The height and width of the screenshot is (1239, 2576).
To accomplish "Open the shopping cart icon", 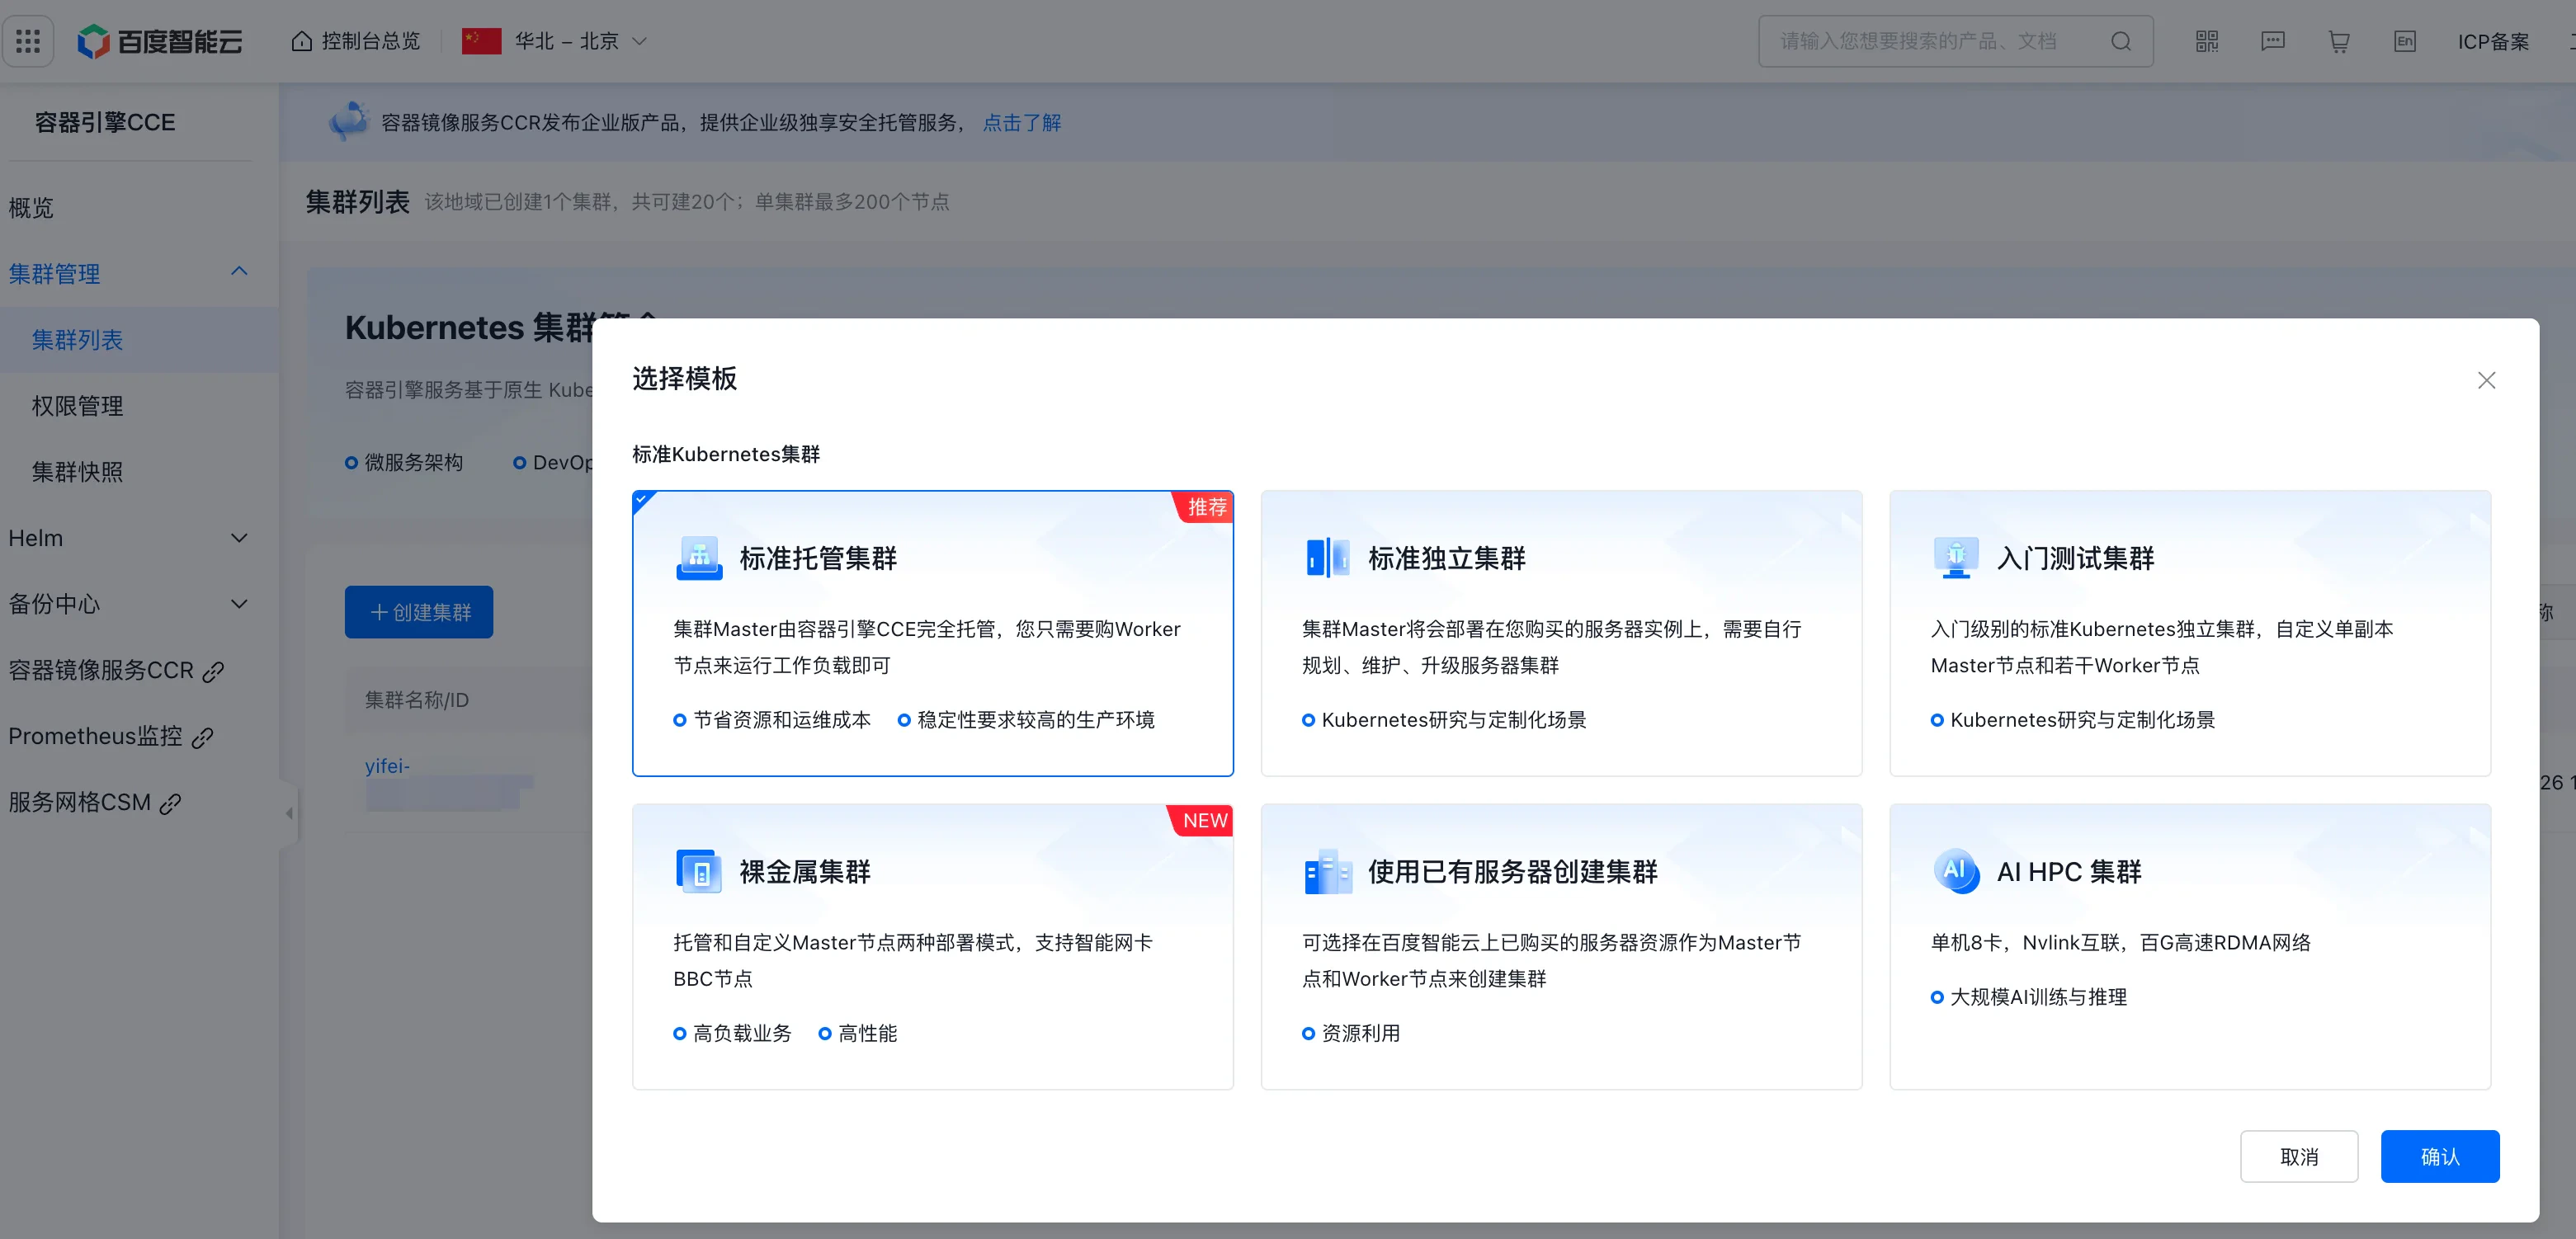I will point(2338,41).
